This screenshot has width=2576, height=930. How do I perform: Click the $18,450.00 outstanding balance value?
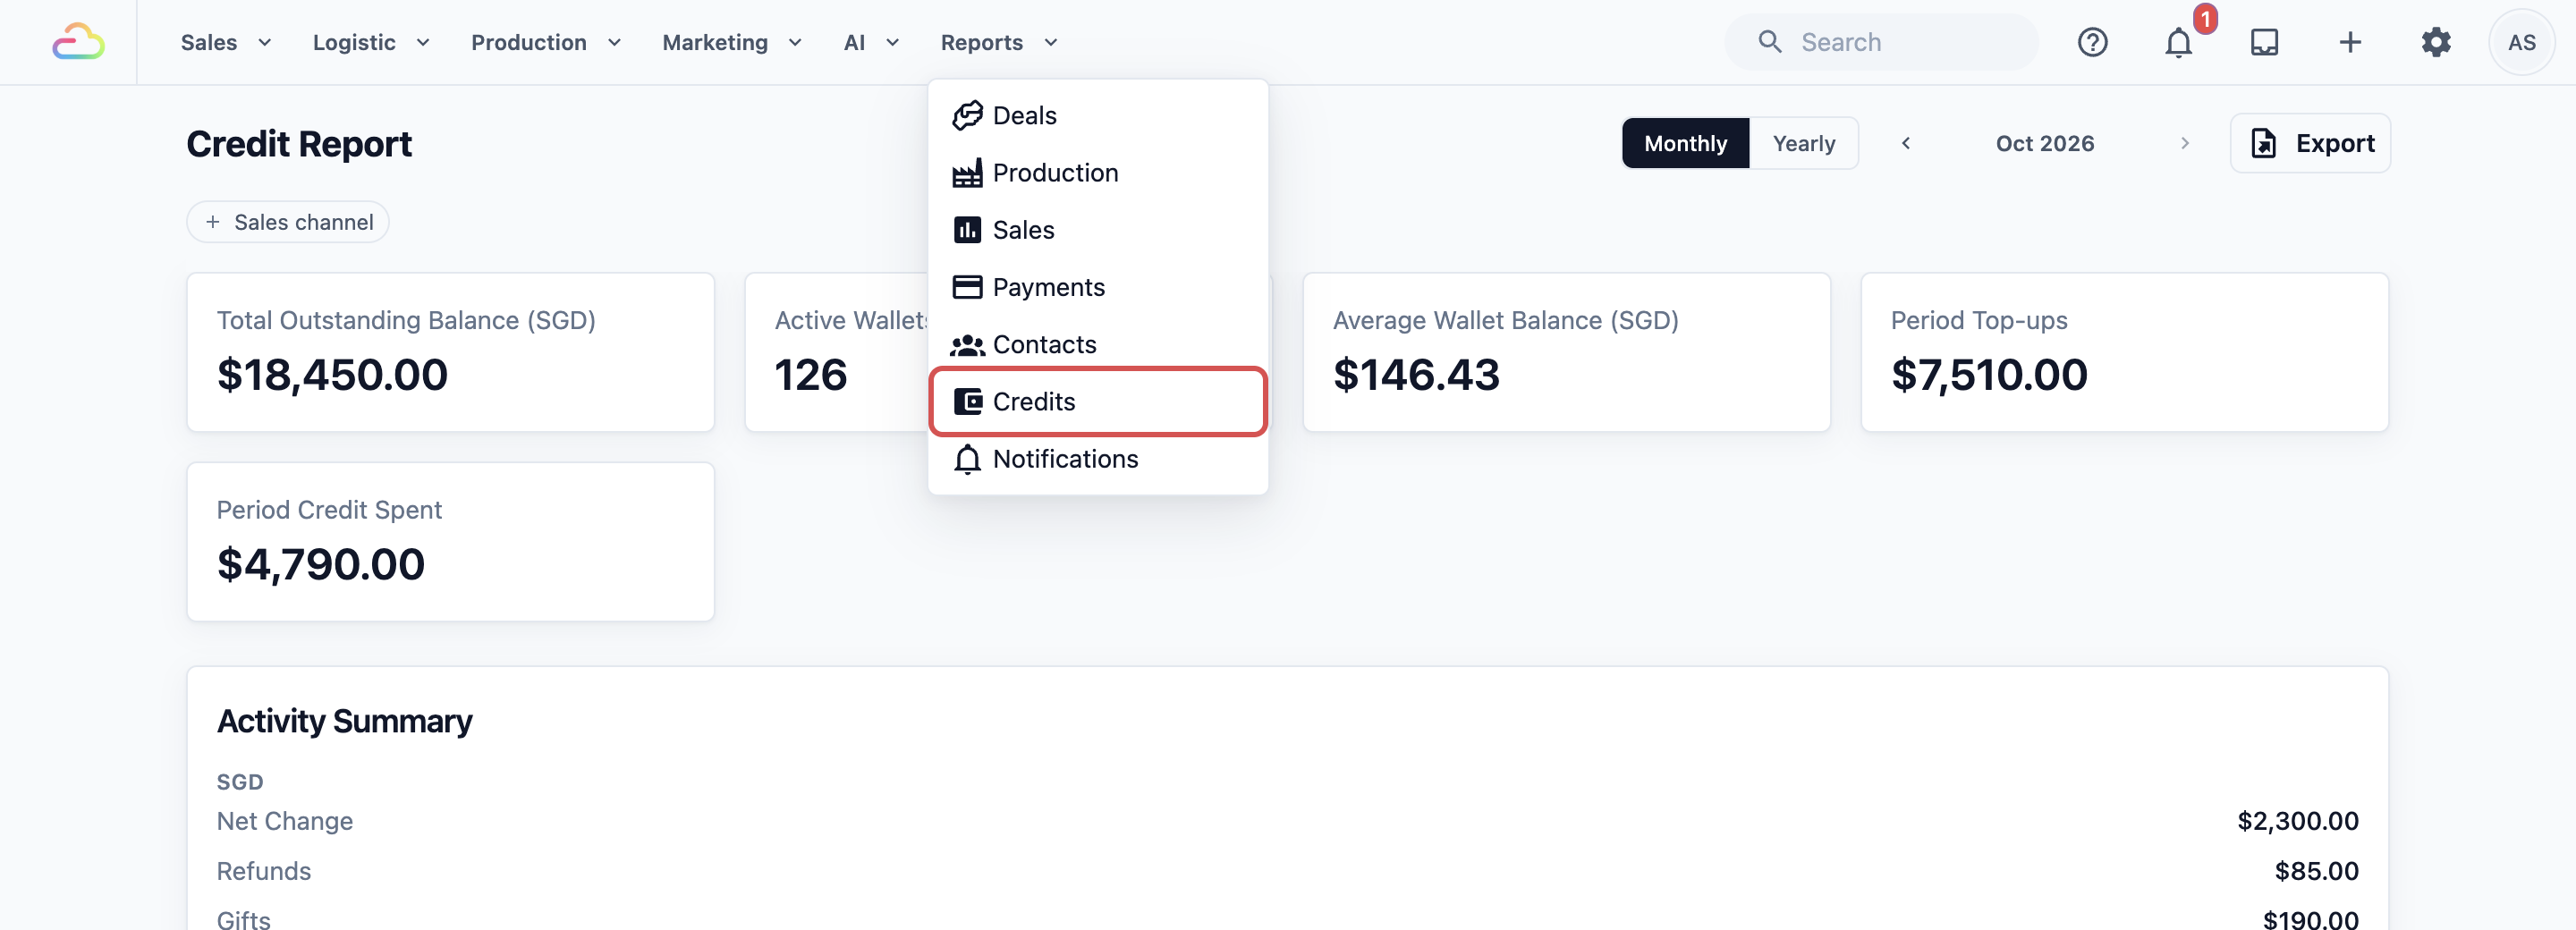click(332, 375)
